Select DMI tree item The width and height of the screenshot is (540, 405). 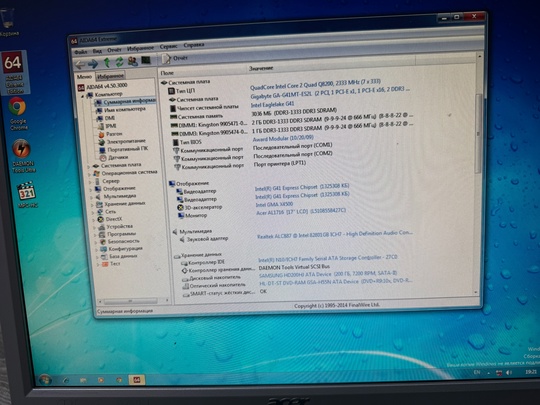click(x=106, y=118)
